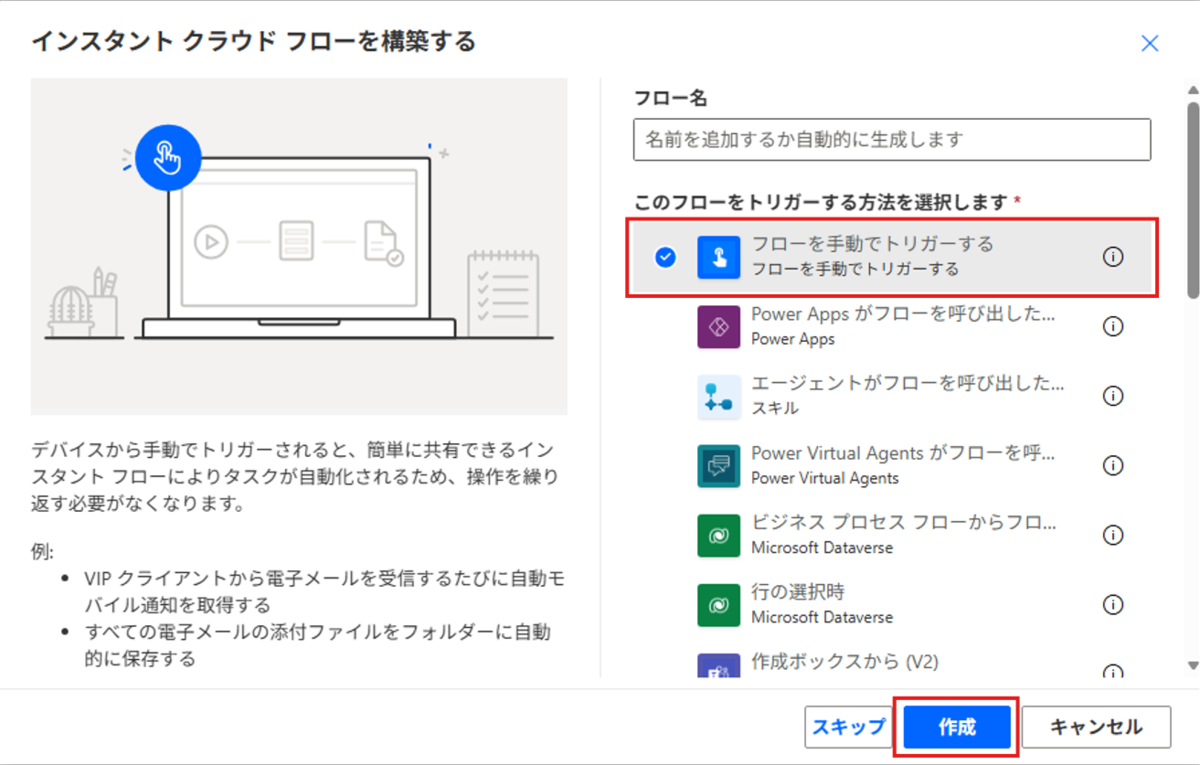The height and width of the screenshot is (765, 1200).
Task: Select the 作成ボックスから (V2) trigger
Action: coord(893,661)
